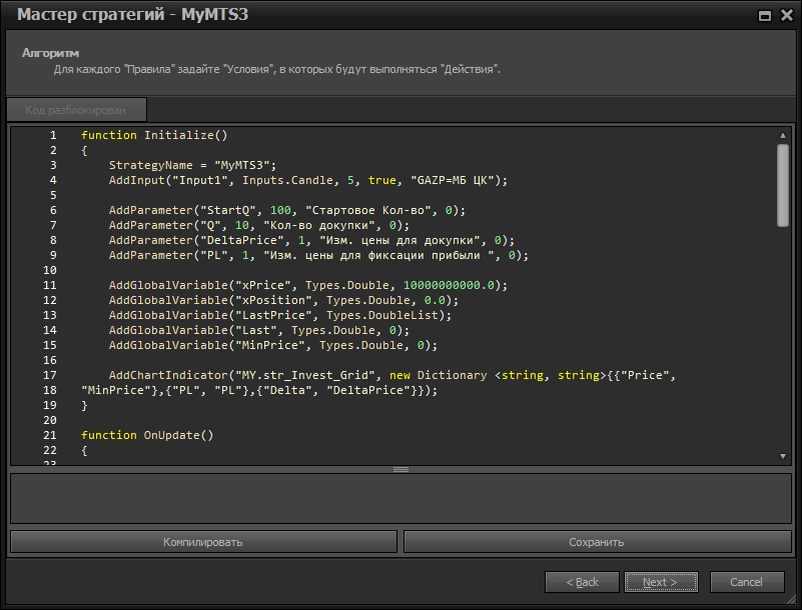Click the 'true' keyword on line 4
The image size is (802, 610).
tap(382, 180)
